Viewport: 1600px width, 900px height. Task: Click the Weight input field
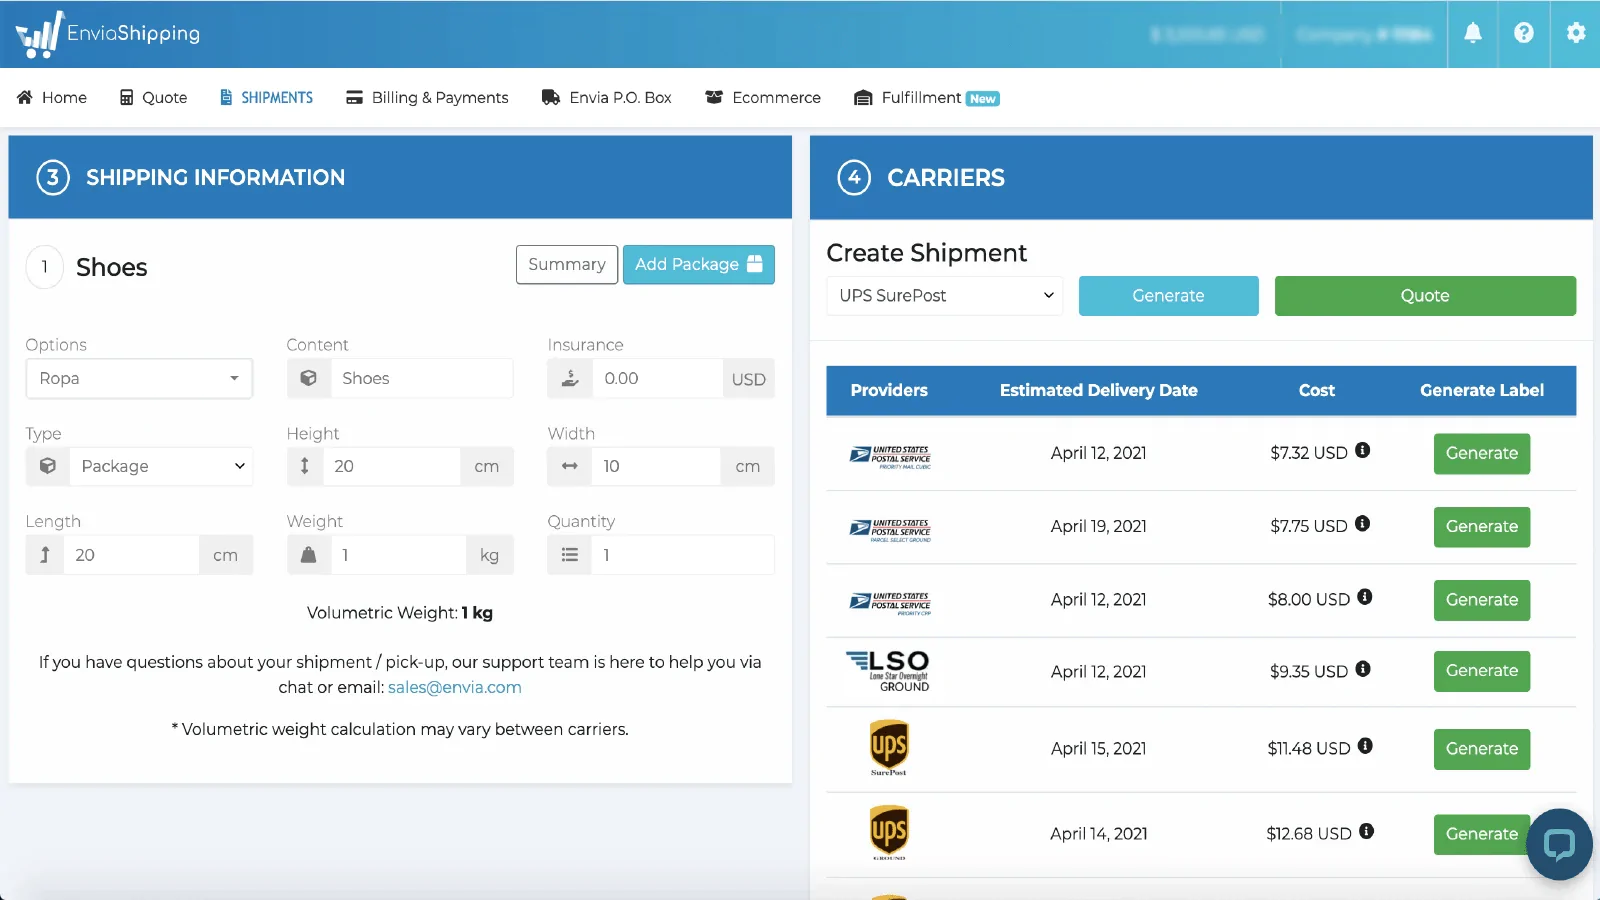point(398,555)
